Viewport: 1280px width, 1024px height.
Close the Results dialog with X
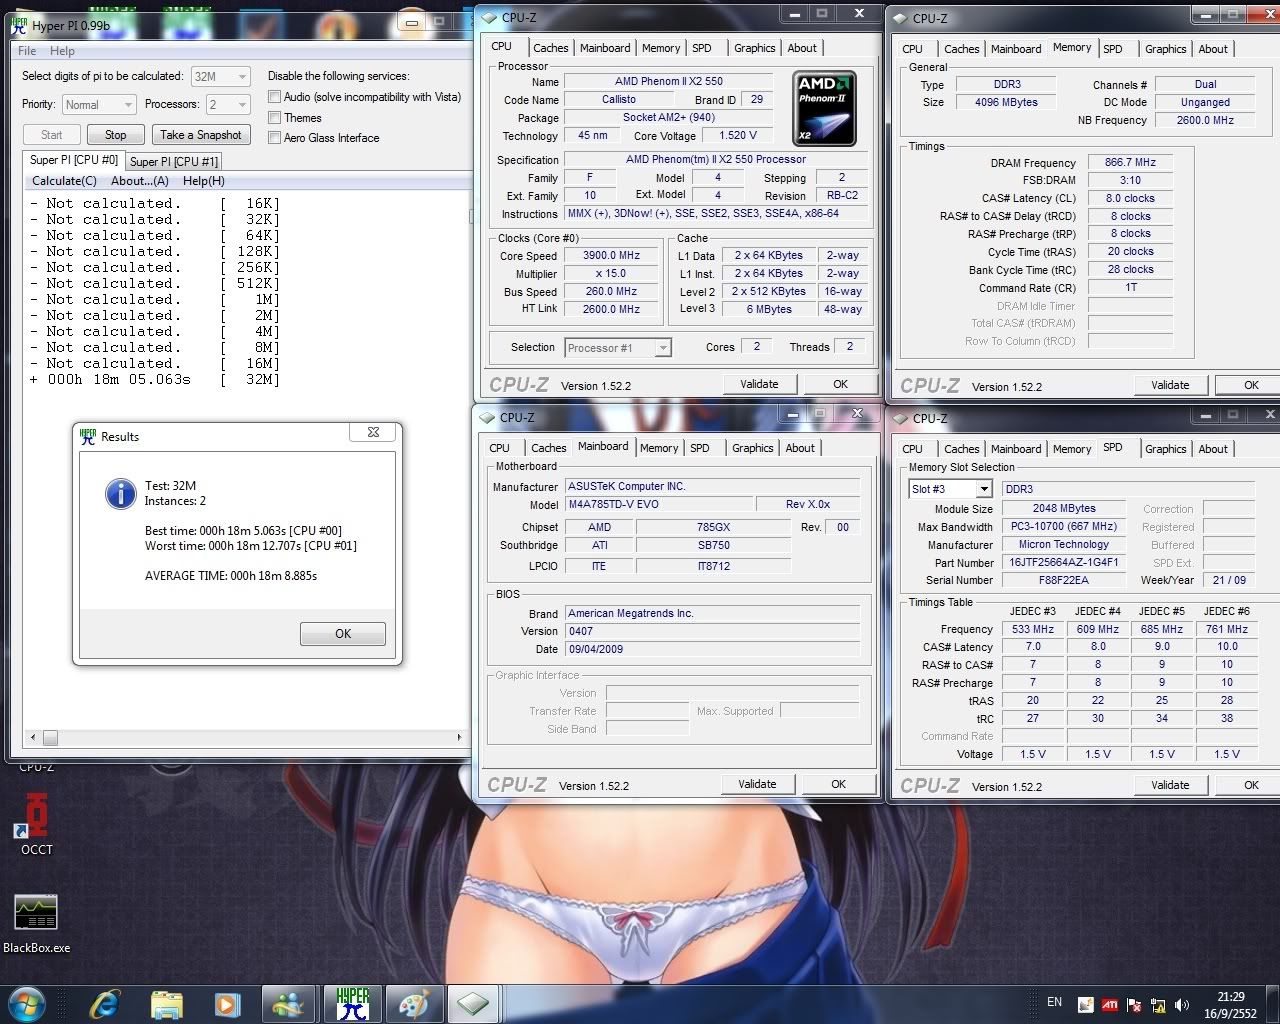click(373, 432)
